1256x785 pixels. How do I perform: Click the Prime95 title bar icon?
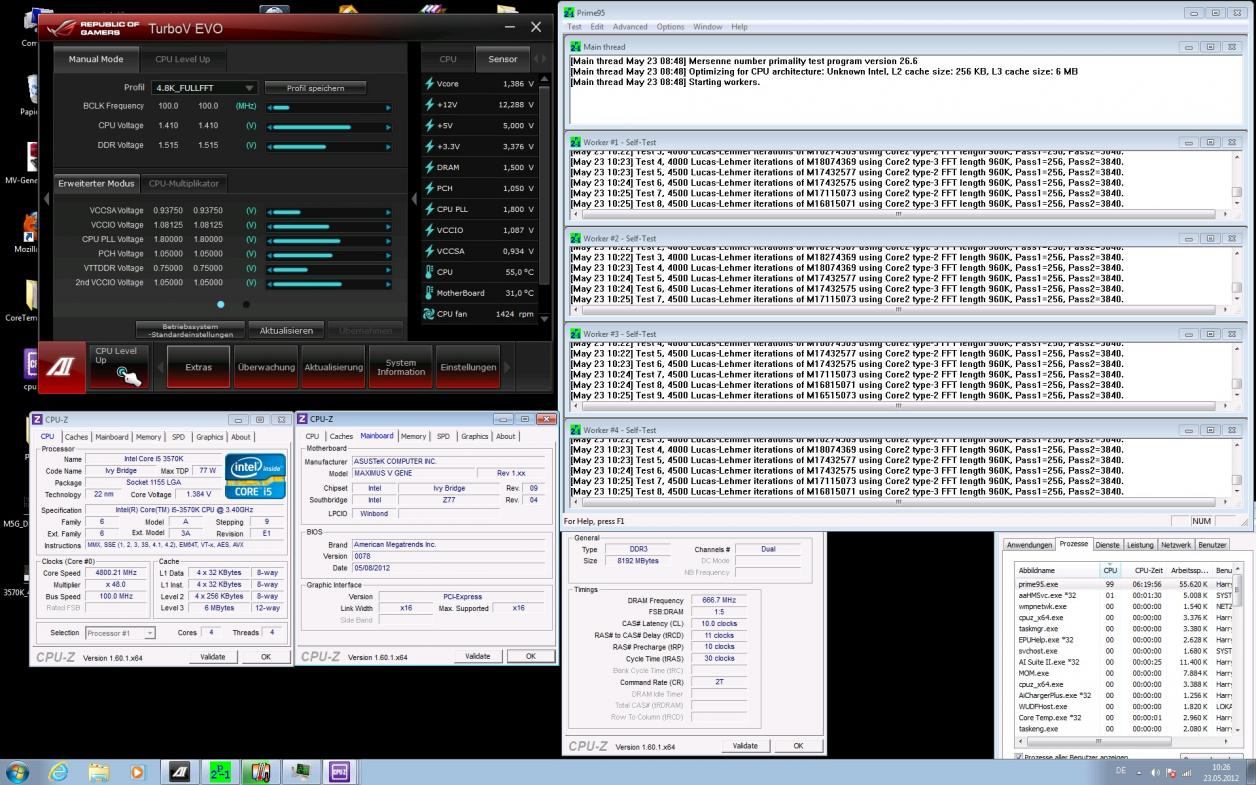click(x=570, y=12)
